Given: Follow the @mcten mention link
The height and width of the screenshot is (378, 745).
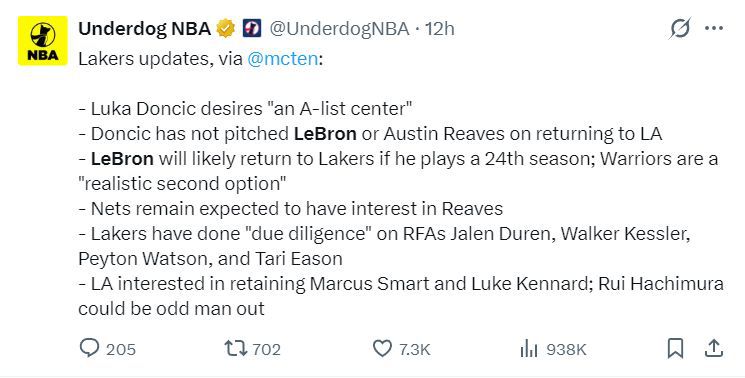Looking at the screenshot, I should pyautogui.click(x=283, y=59).
